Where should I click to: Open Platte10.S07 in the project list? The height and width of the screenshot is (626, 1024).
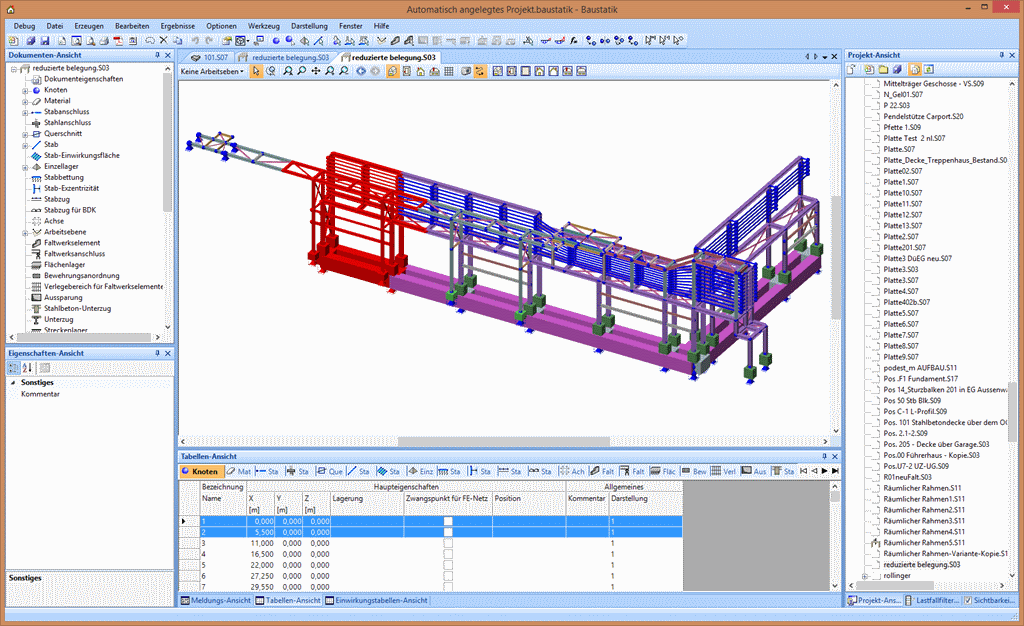click(x=902, y=193)
